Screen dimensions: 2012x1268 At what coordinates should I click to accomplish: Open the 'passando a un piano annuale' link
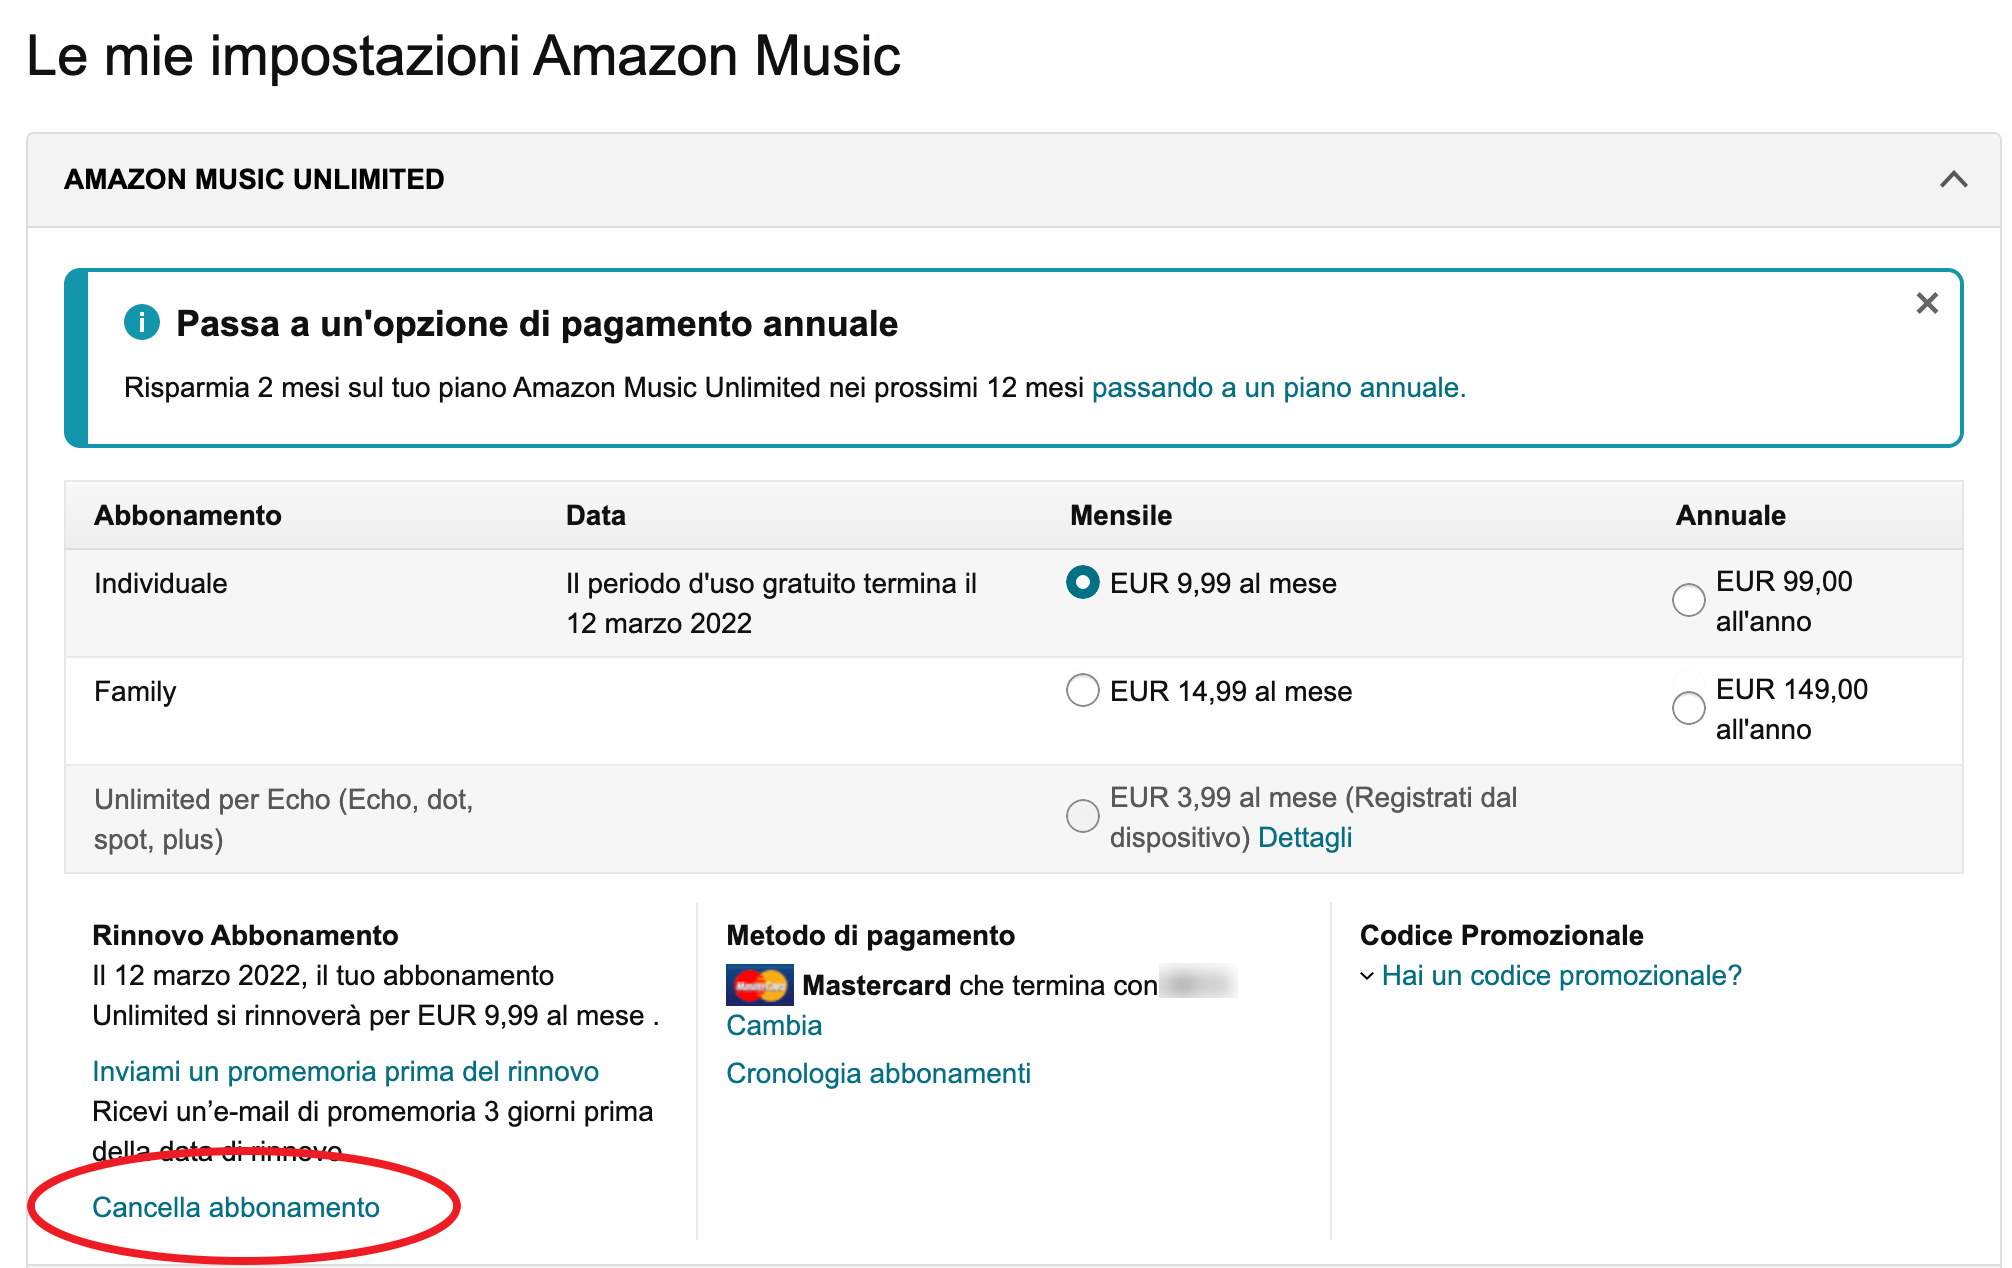point(1278,388)
